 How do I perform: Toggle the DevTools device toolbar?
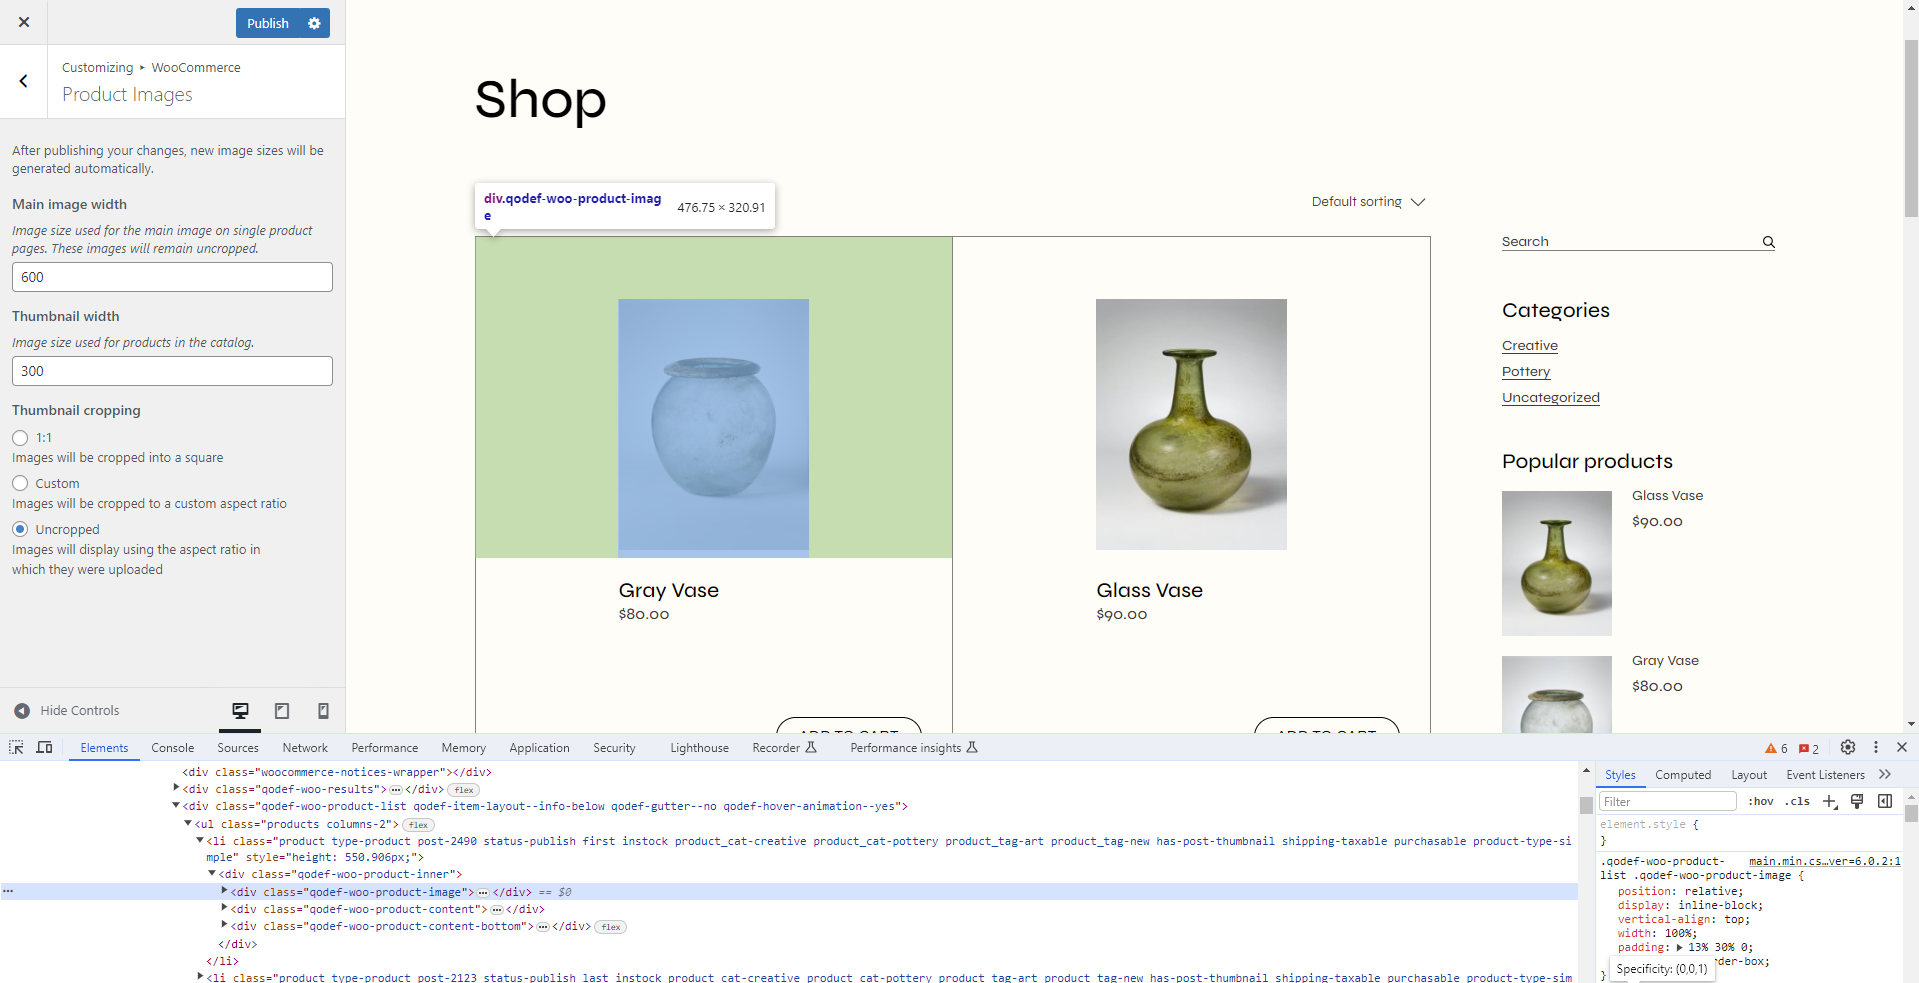pyautogui.click(x=44, y=747)
